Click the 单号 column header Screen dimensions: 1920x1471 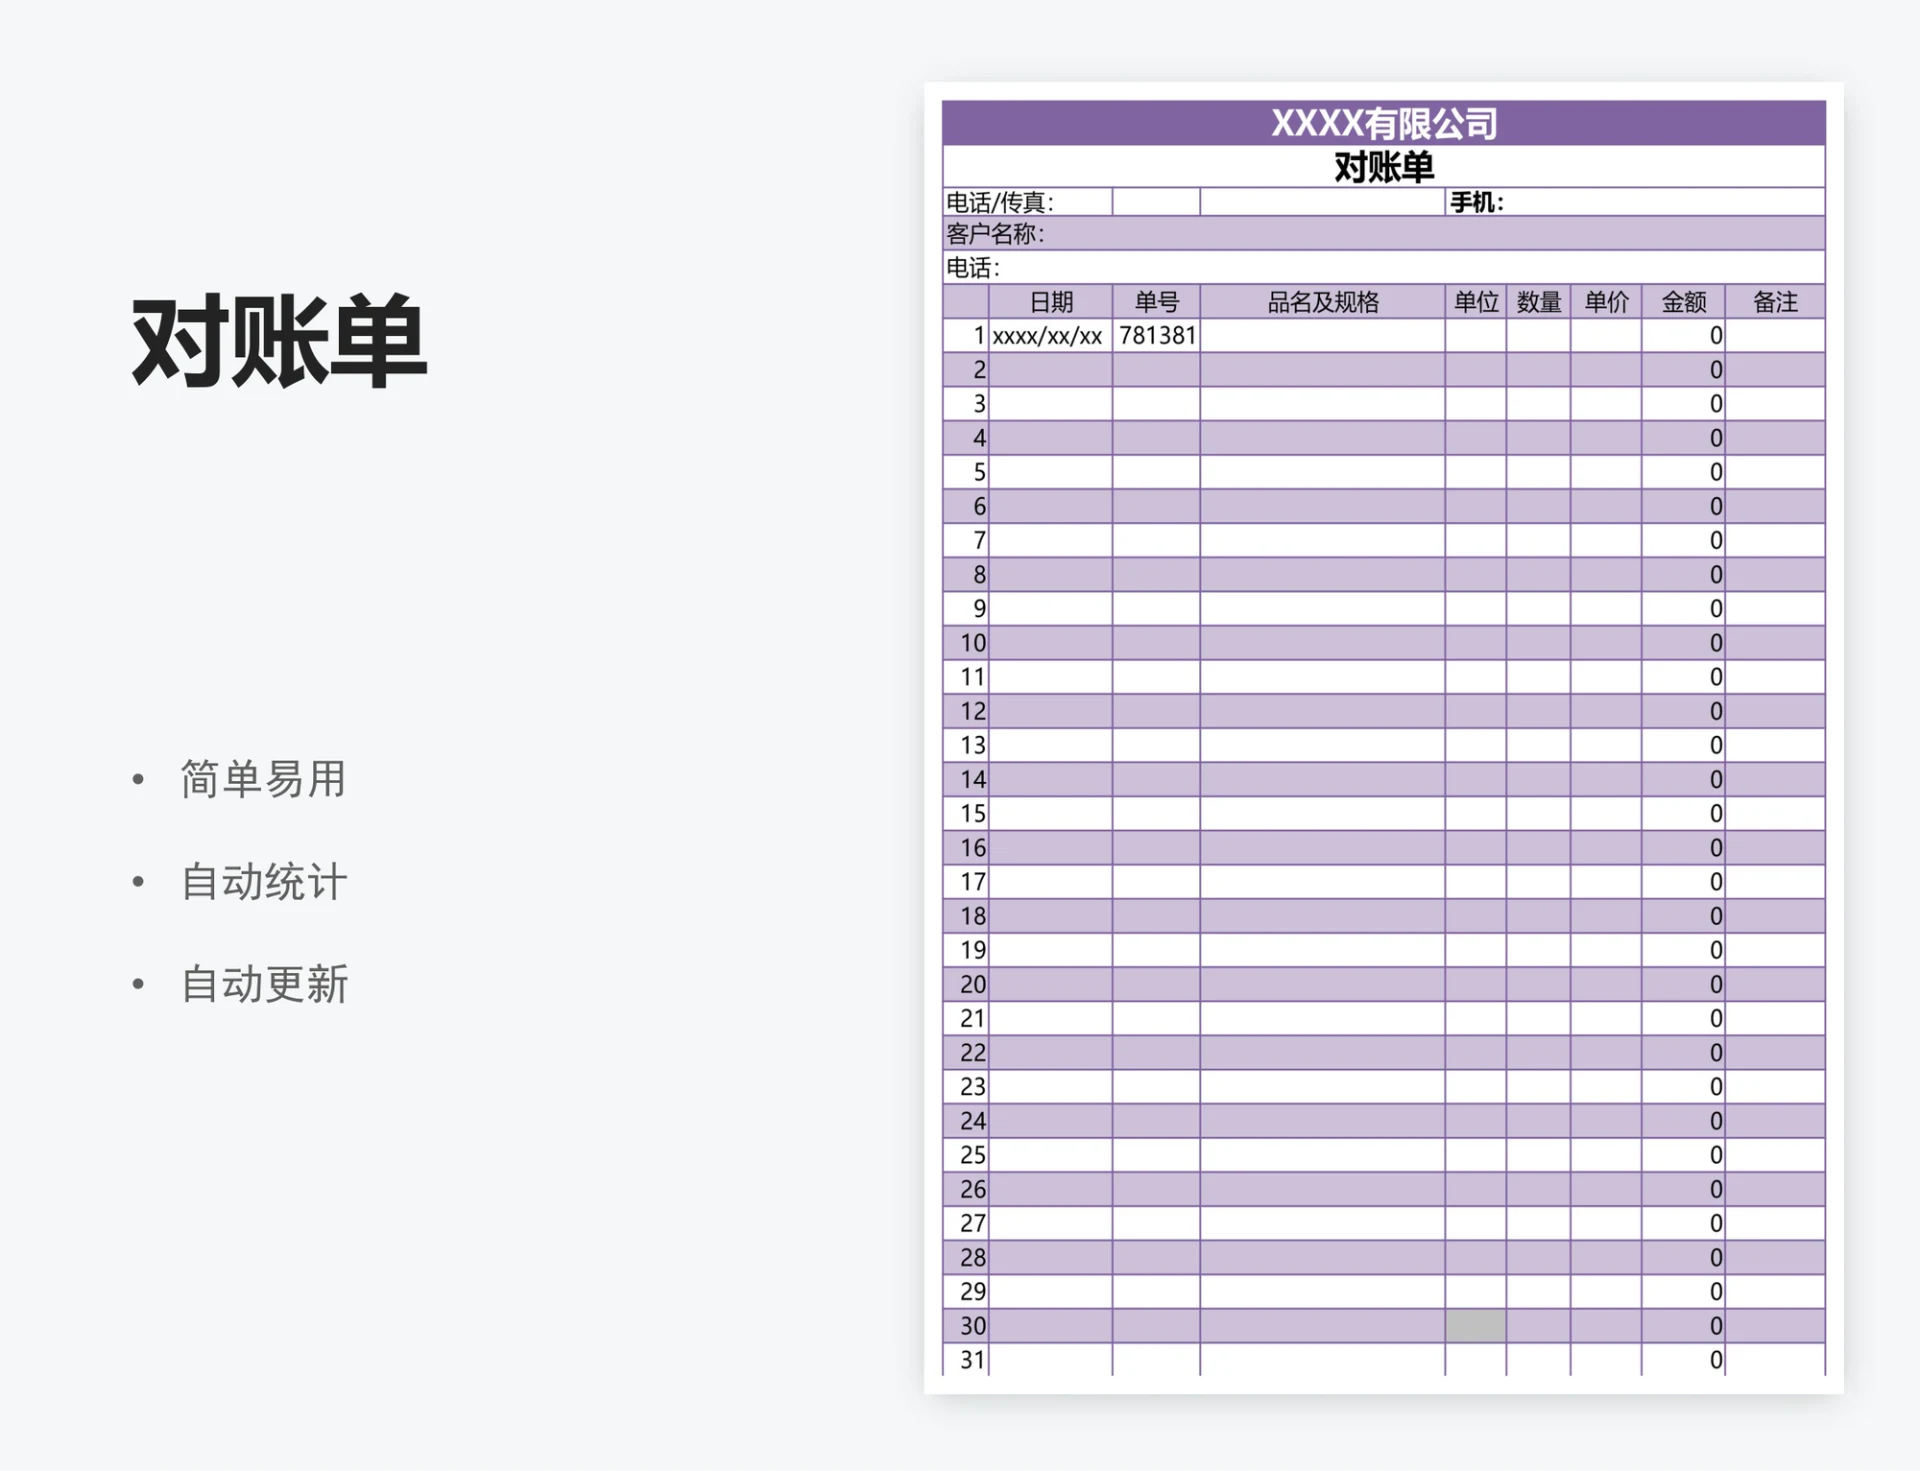1156,302
